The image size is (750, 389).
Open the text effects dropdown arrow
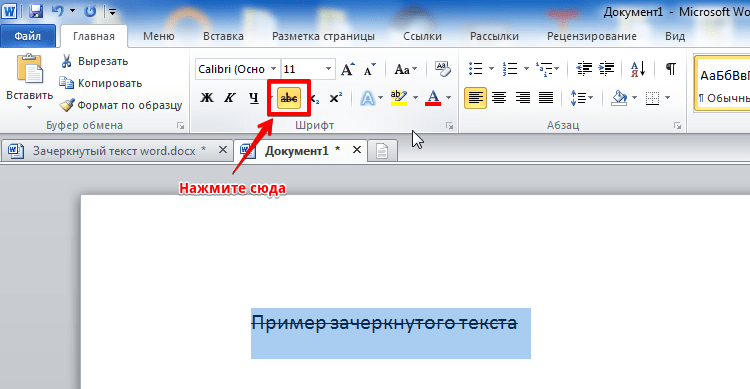pos(381,98)
